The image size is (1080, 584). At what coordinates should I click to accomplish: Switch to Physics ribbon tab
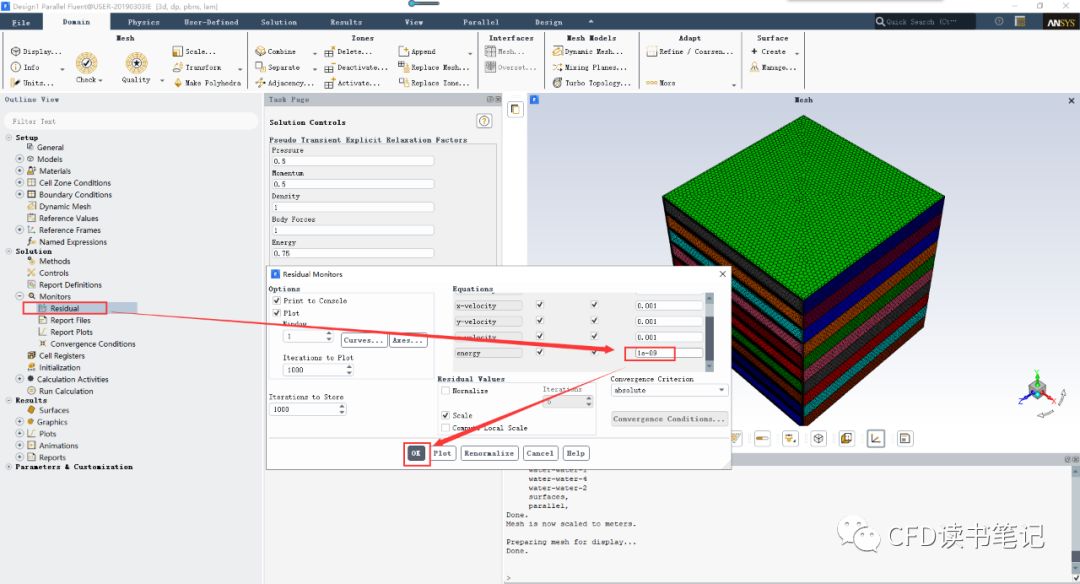tap(143, 22)
